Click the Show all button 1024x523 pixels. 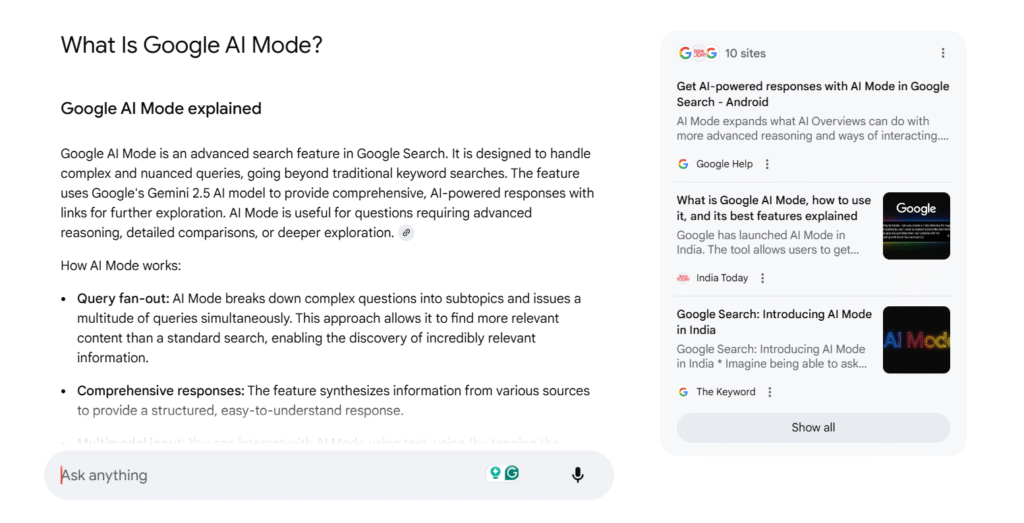point(813,428)
